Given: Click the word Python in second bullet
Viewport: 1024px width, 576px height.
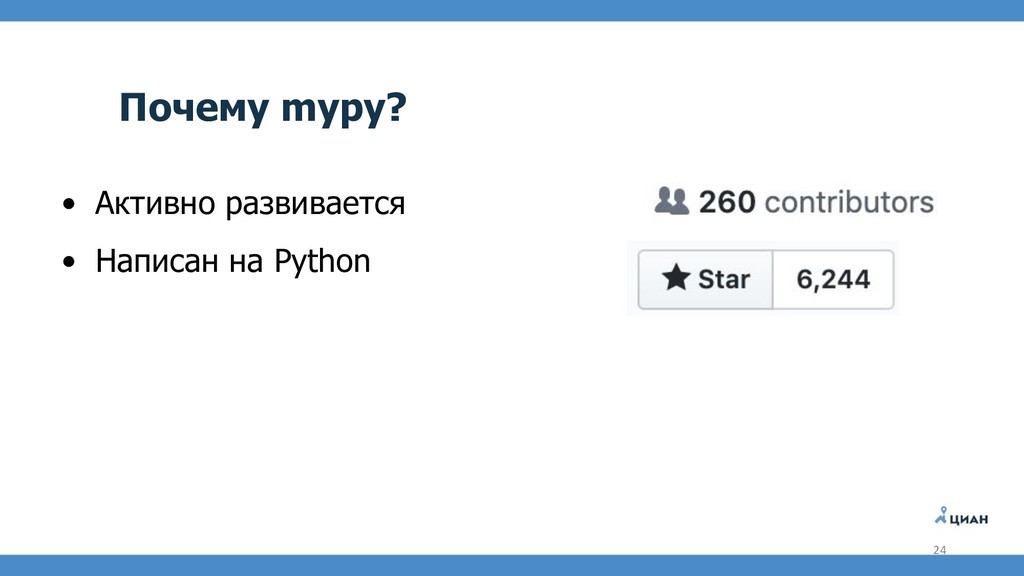Looking at the screenshot, I should coord(322,261).
